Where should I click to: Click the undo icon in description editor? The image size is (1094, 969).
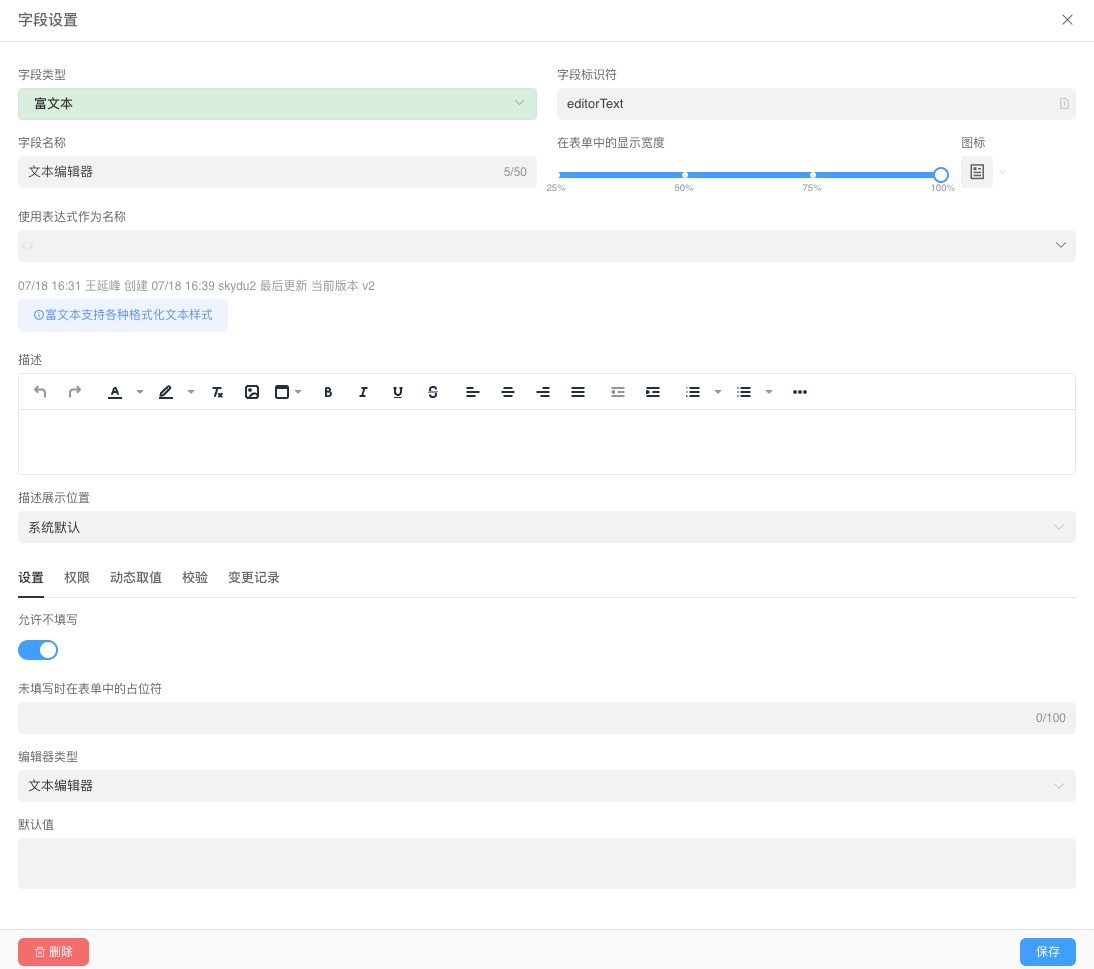pos(40,392)
